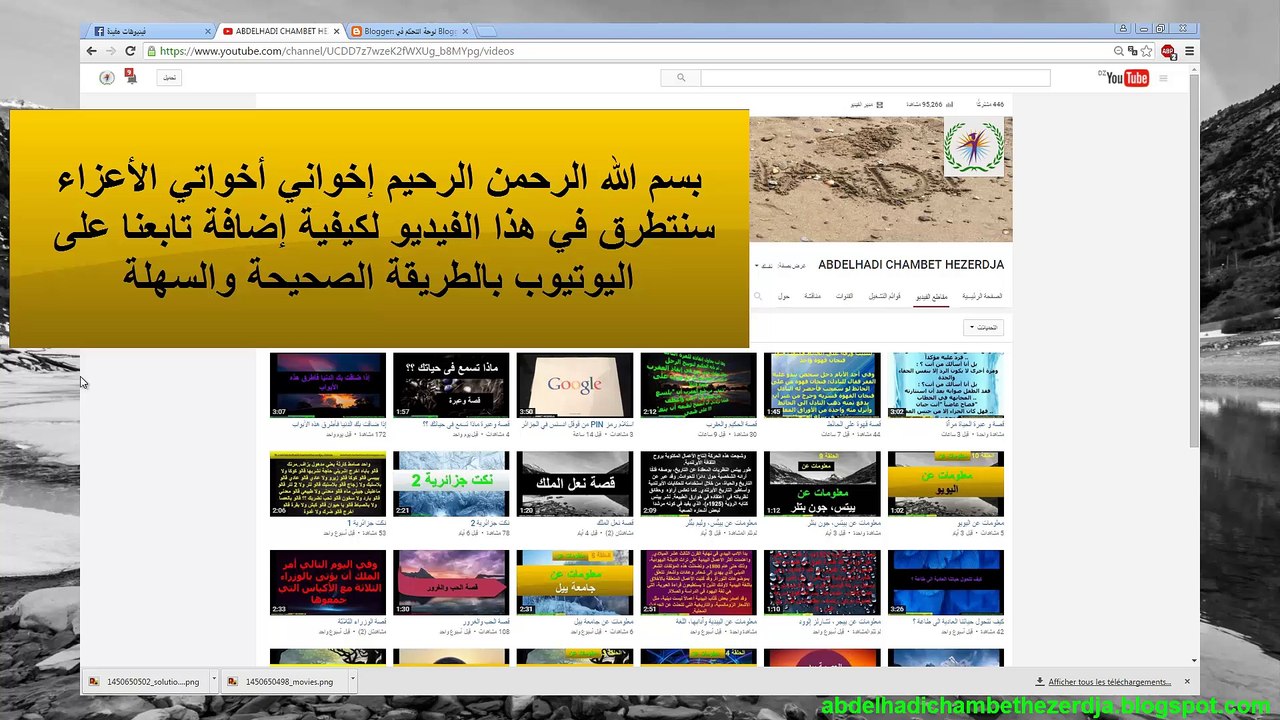Switch to ABDELHADI CHAMBET YouTube tab
The image size is (1280, 720).
(x=280, y=31)
